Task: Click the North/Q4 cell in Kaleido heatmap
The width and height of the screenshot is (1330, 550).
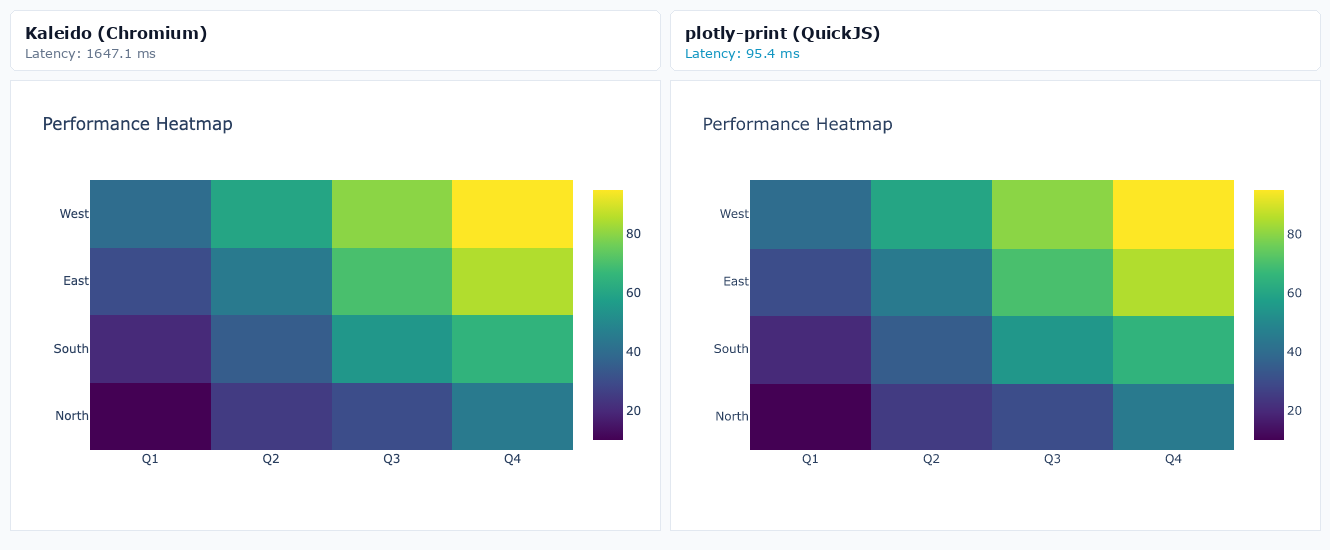Action: coord(512,416)
